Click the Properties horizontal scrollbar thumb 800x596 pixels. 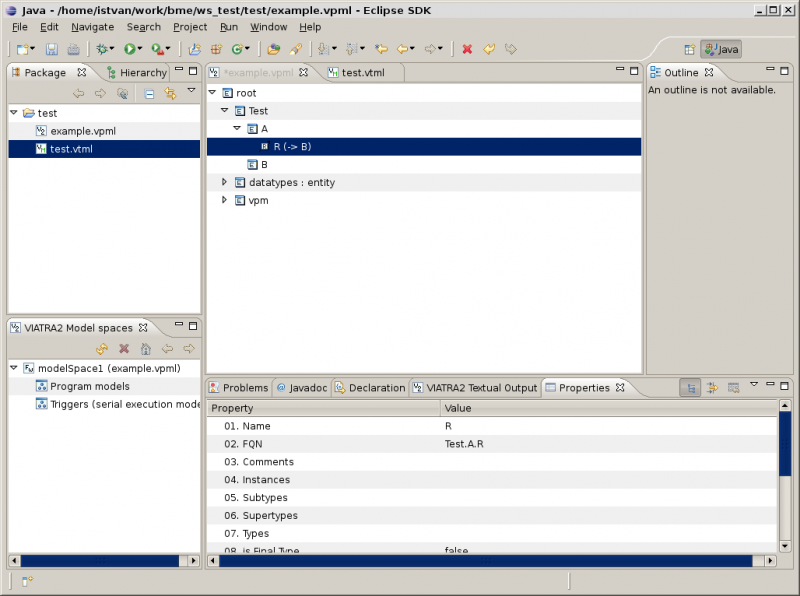[486, 561]
